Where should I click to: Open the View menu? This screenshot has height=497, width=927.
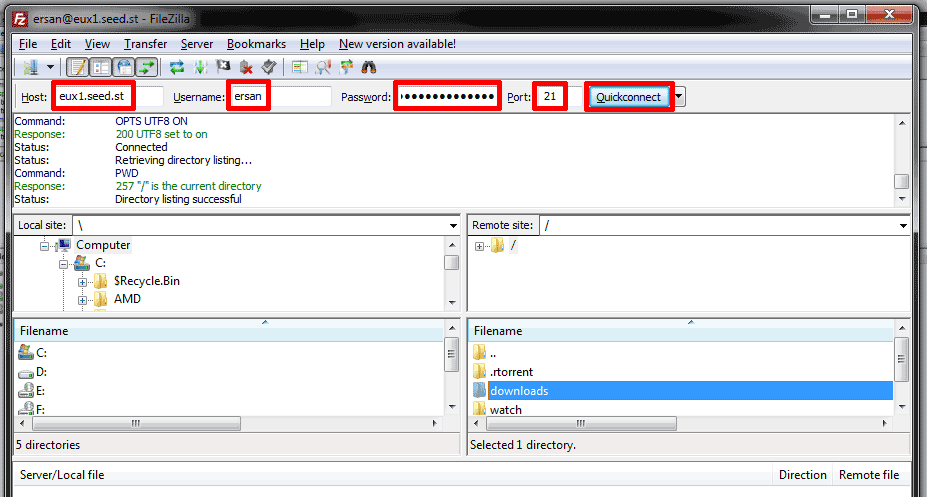tap(97, 44)
